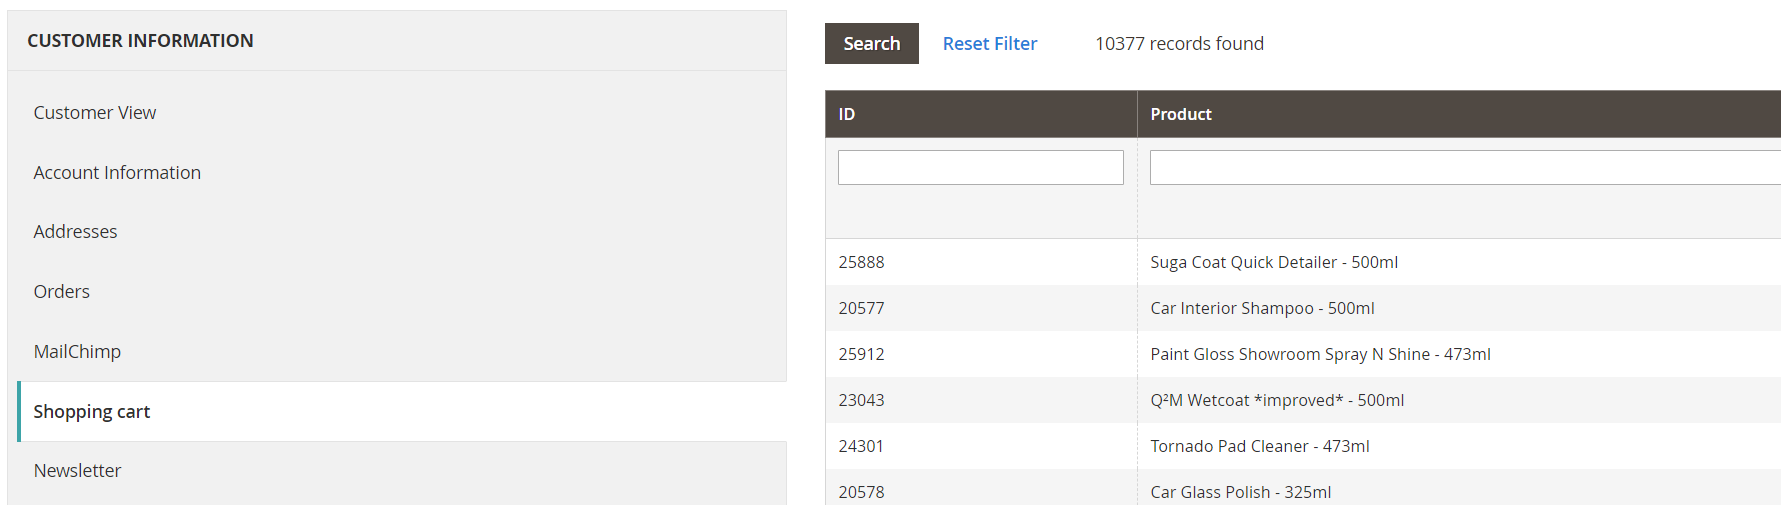The image size is (1781, 505).
Task: Select the '10377 records found' text
Action: pyautogui.click(x=1179, y=44)
